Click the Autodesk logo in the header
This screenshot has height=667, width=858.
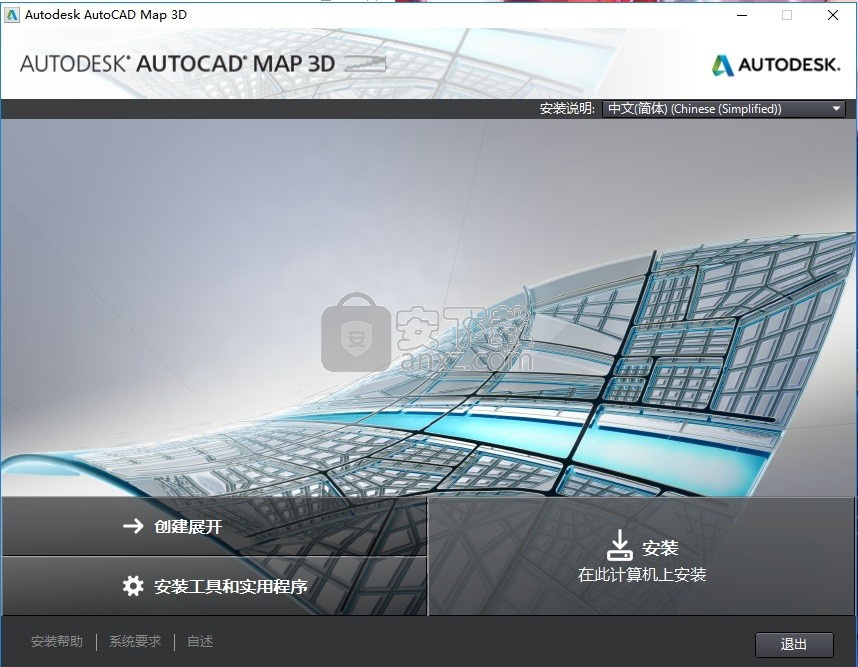pyautogui.click(x=775, y=65)
